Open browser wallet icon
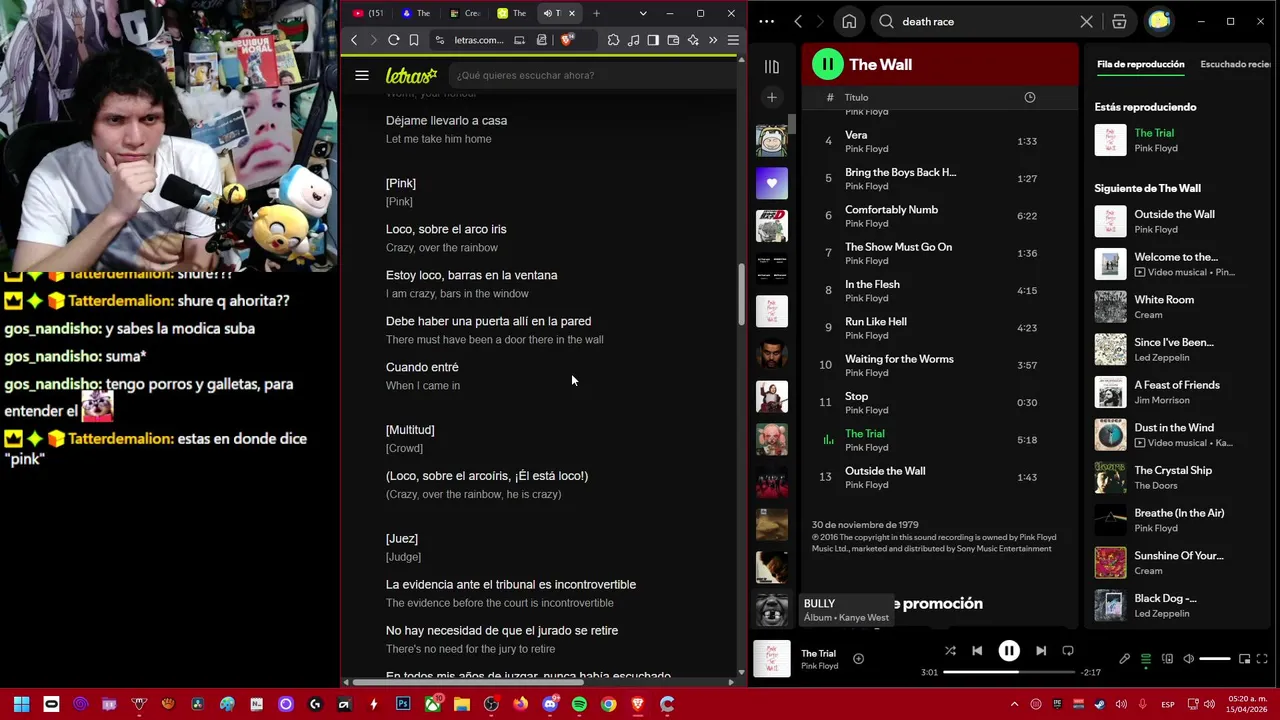This screenshot has width=1280, height=720. click(673, 40)
